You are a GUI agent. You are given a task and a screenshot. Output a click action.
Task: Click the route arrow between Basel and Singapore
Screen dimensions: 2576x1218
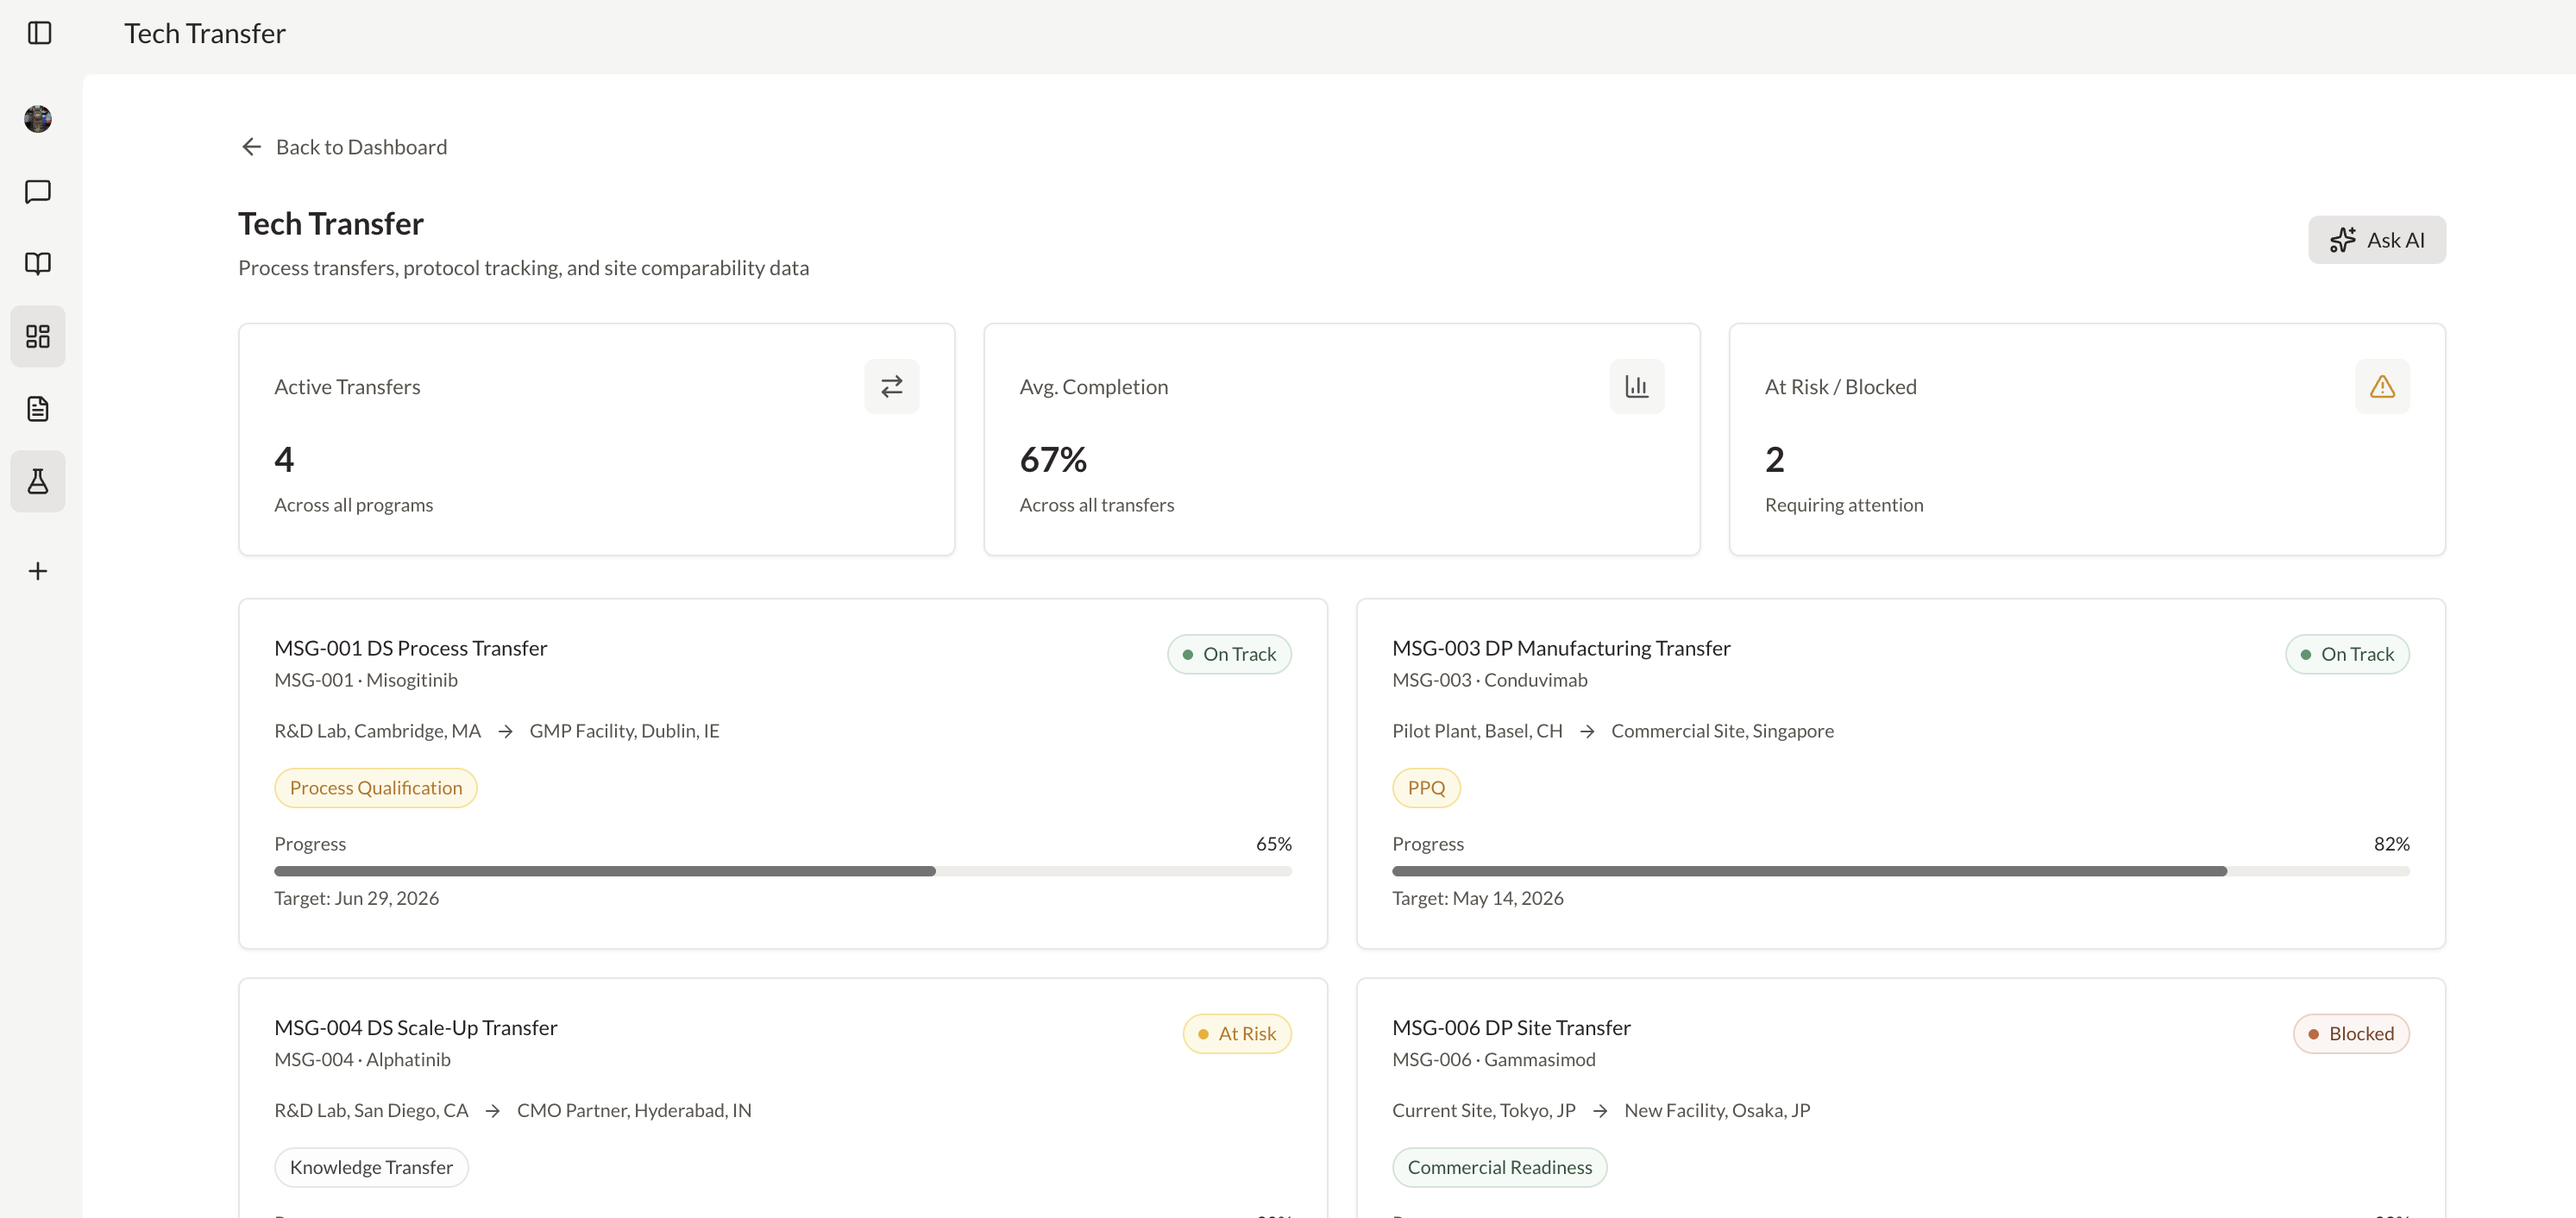[1587, 731]
